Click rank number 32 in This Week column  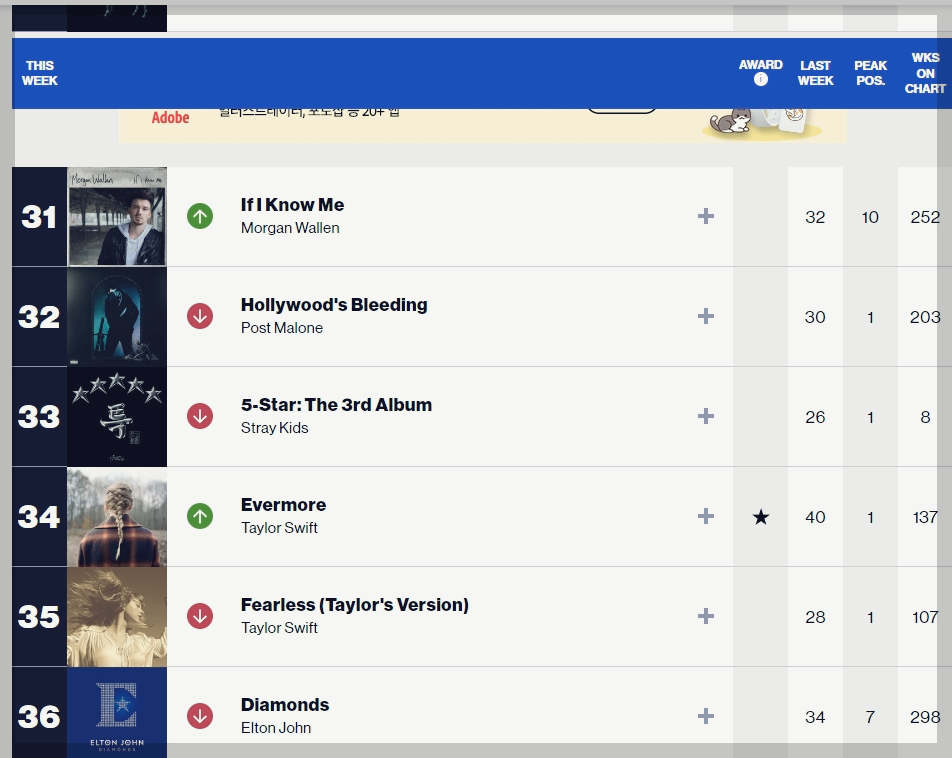(39, 316)
